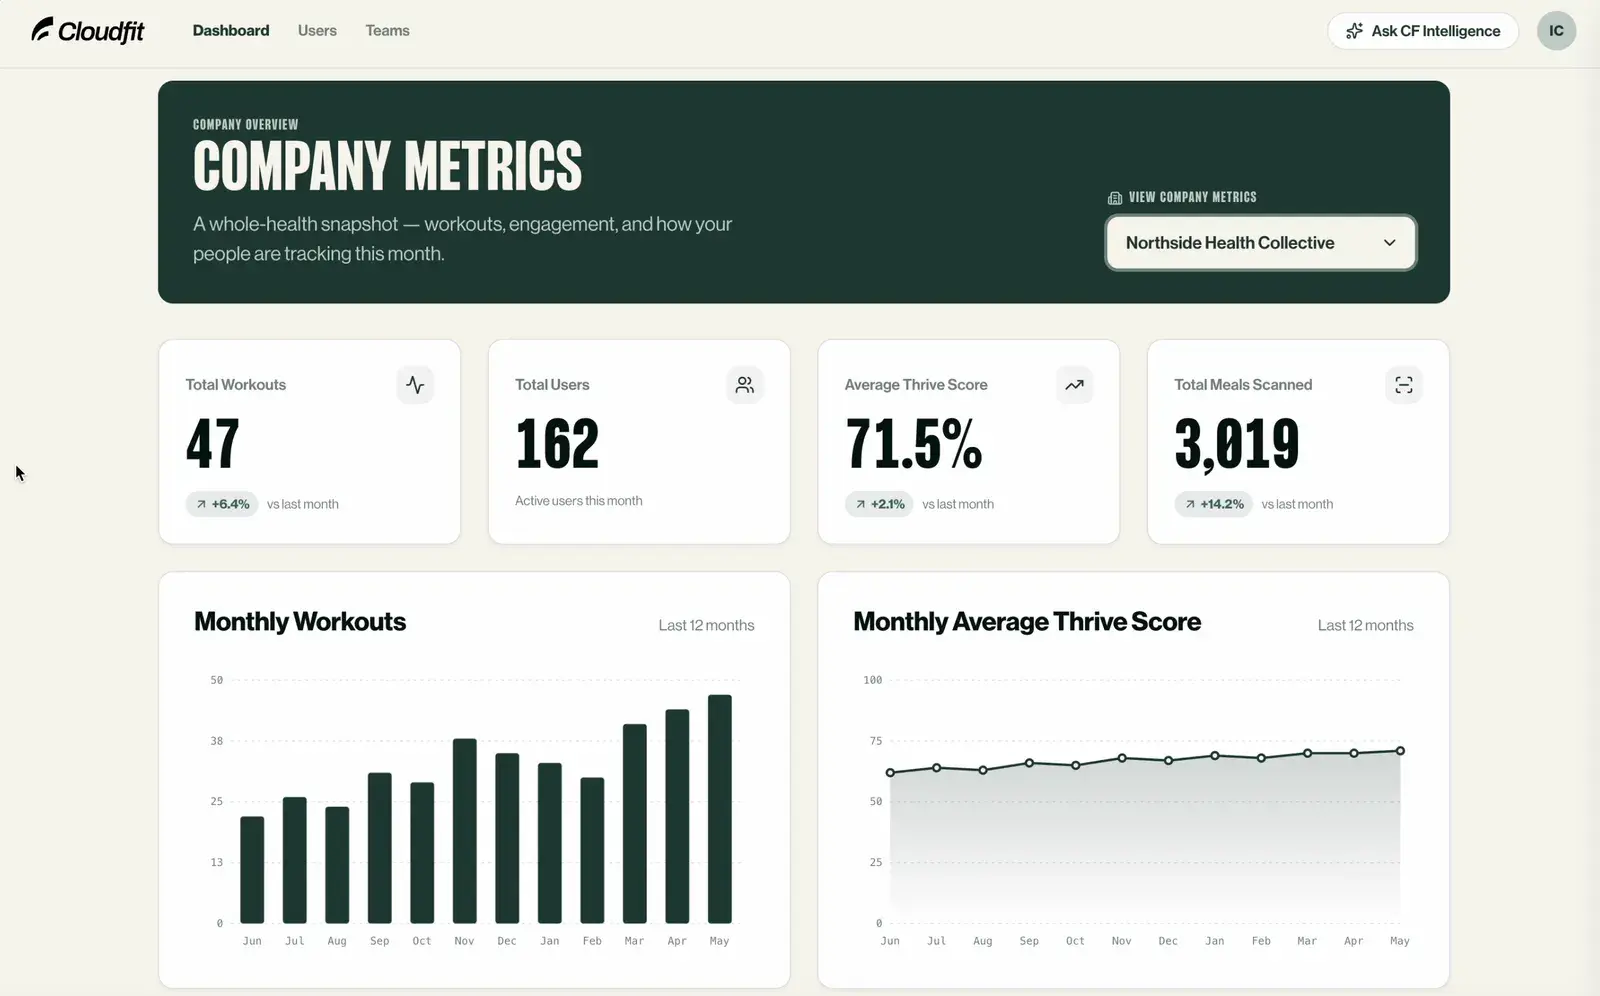Click the May data point on Thrive Score line
Image resolution: width=1600 pixels, height=996 pixels.
[1400, 750]
